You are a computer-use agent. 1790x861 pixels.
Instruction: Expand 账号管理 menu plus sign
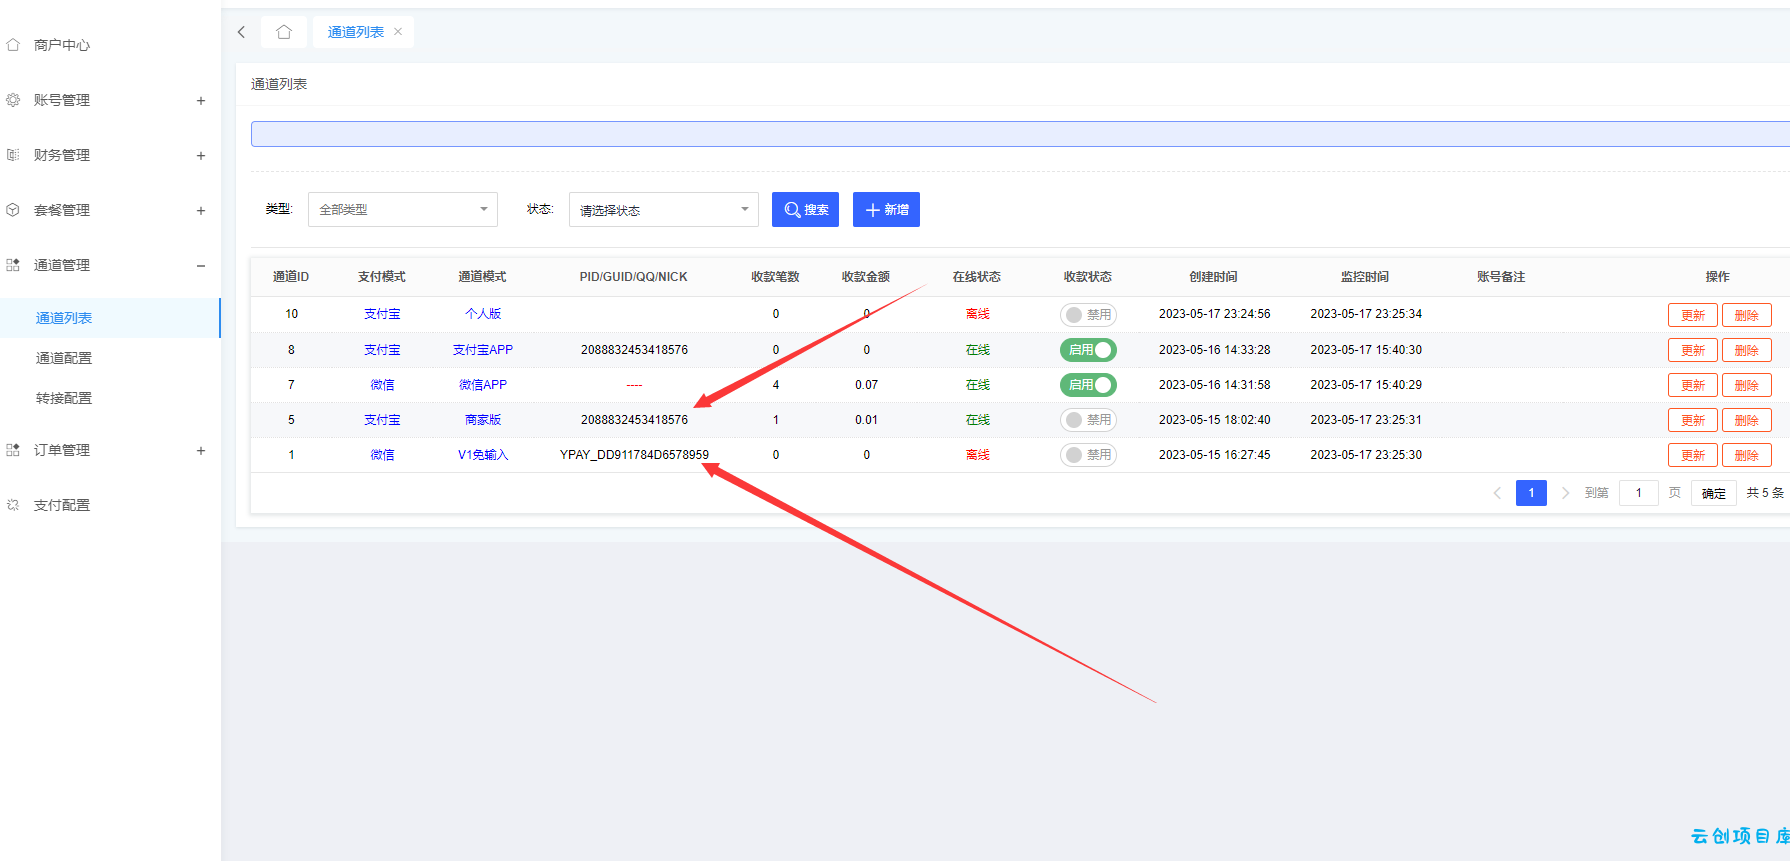201,100
